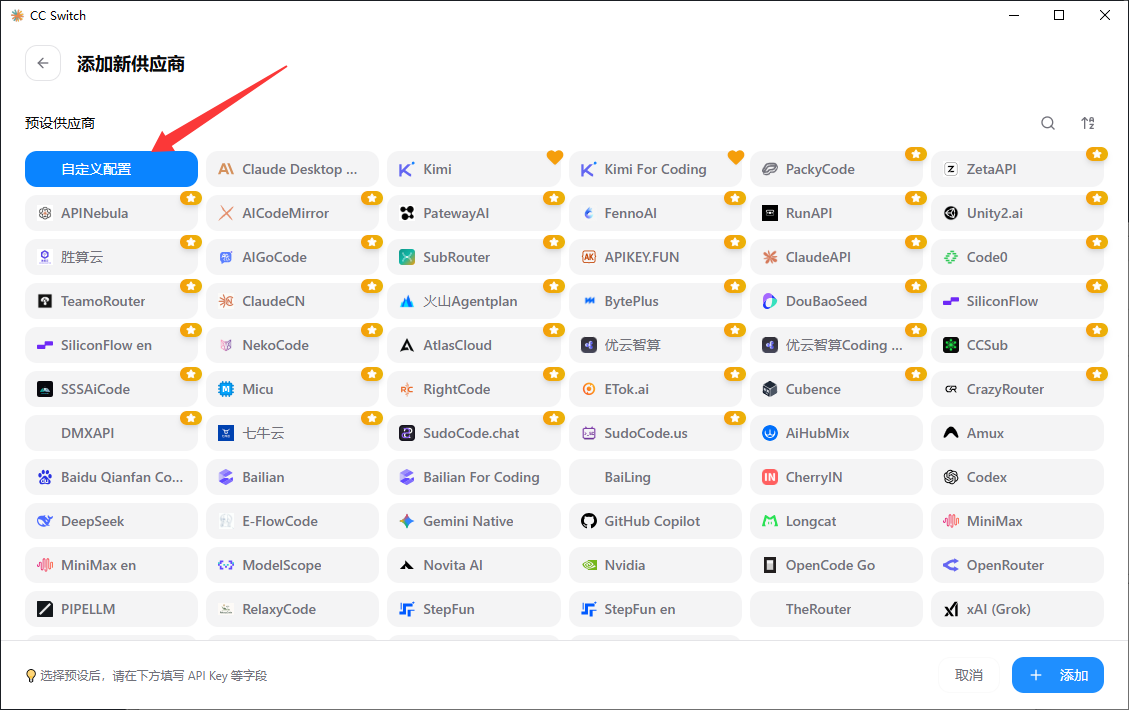Click the Kimi For Coding logo
Viewport: 1129px width, 710px height.
[x=588, y=169]
